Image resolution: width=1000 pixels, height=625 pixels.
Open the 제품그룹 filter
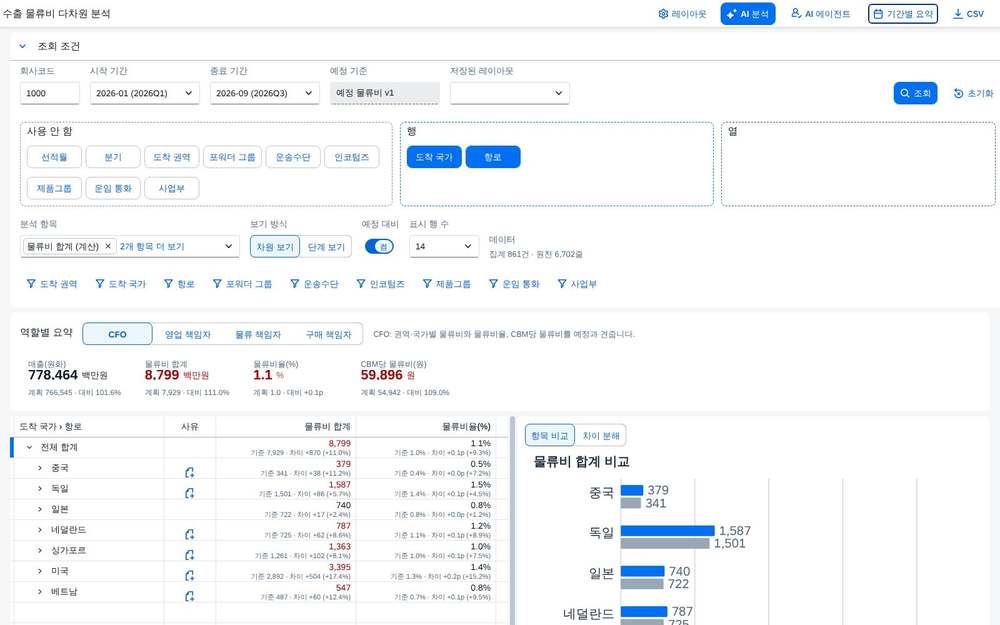click(x=446, y=284)
